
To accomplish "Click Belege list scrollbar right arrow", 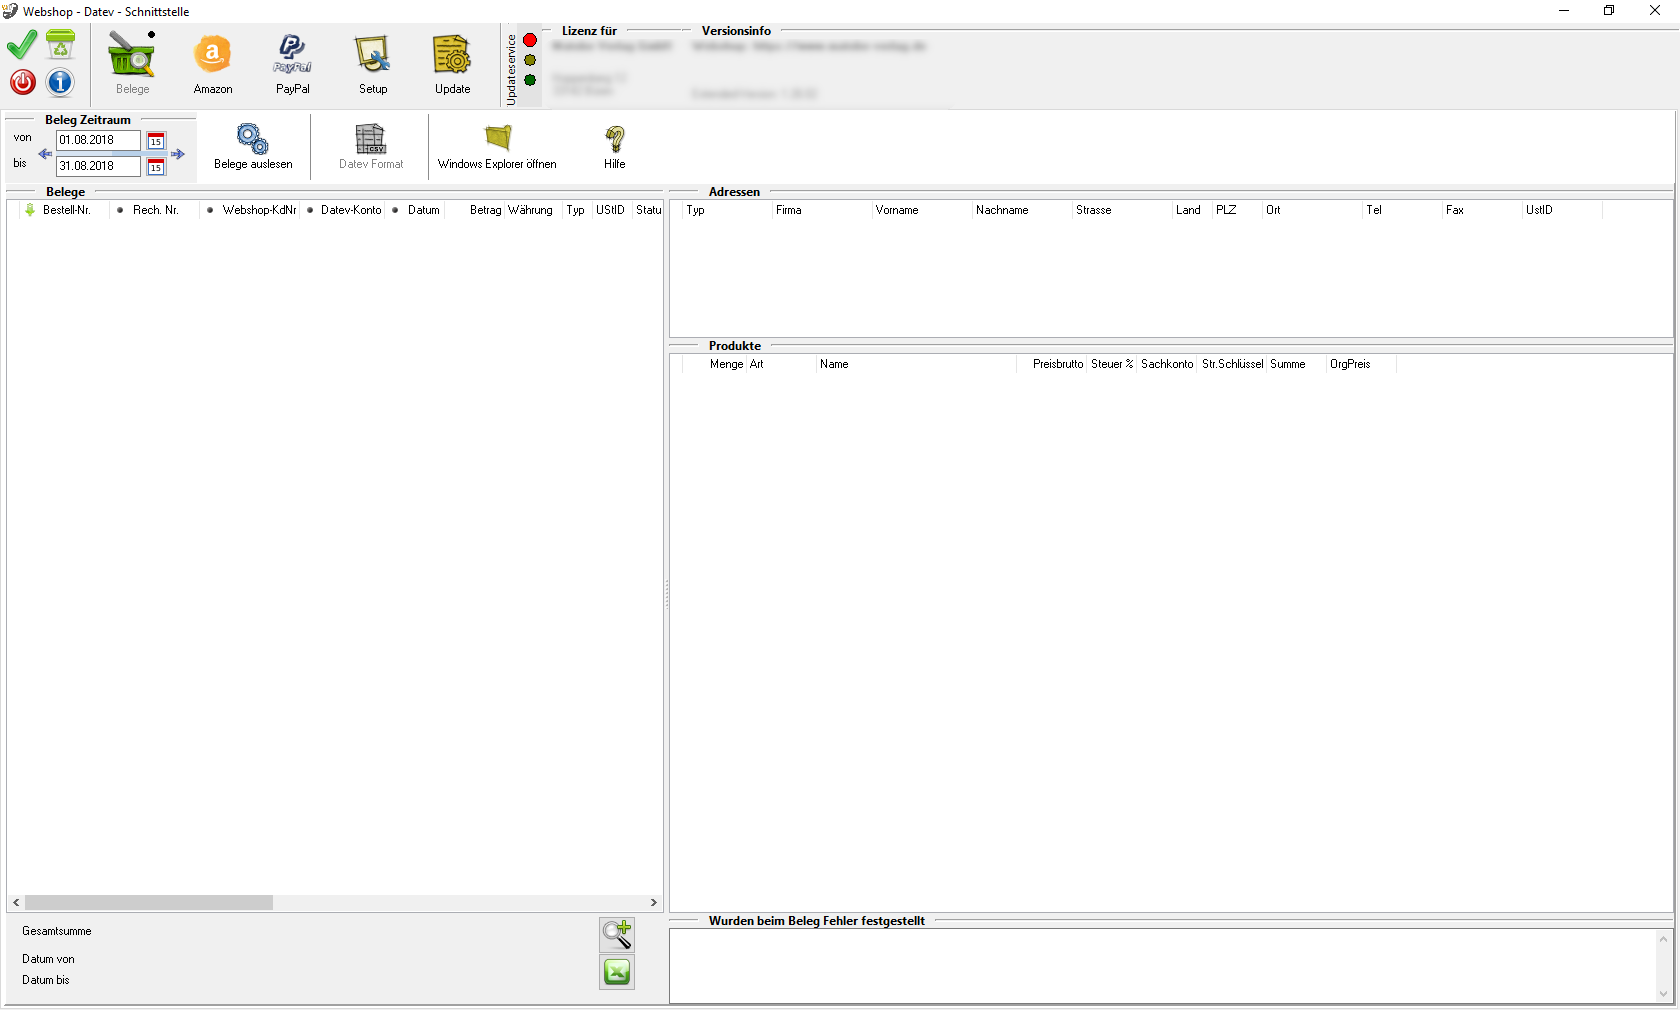I will click(654, 902).
